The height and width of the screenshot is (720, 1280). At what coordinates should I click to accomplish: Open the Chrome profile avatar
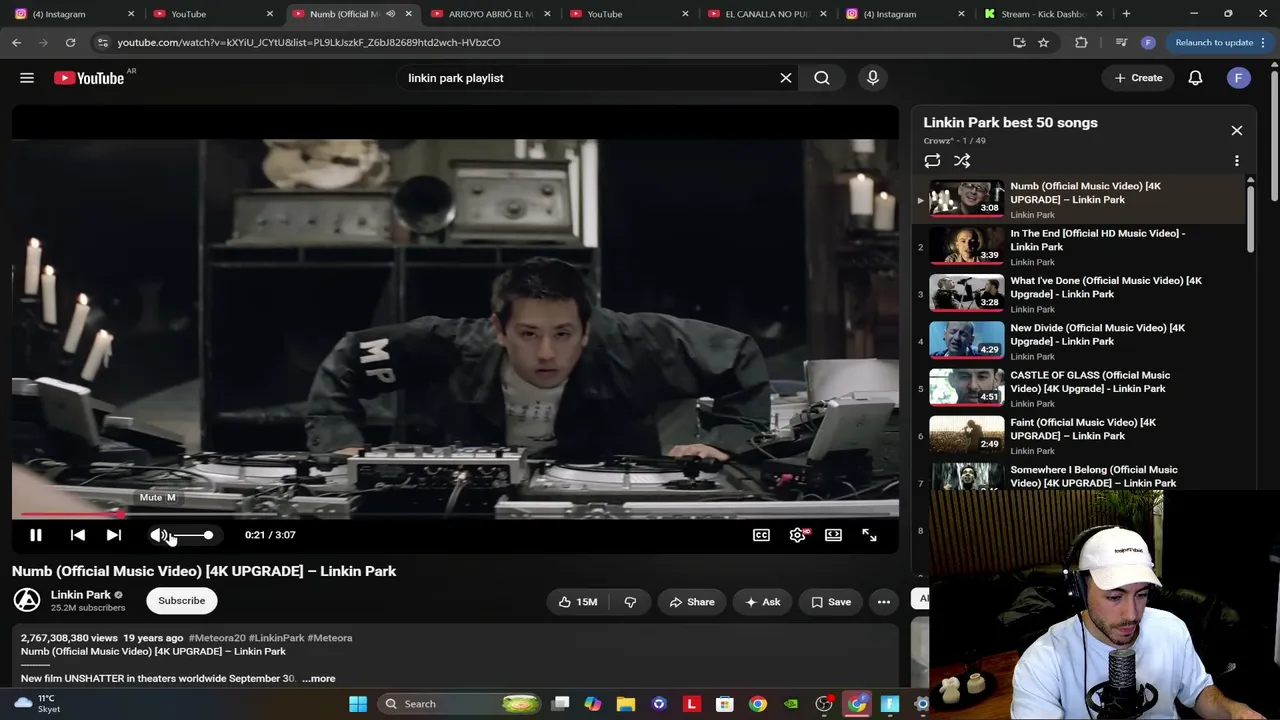[x=1148, y=42]
